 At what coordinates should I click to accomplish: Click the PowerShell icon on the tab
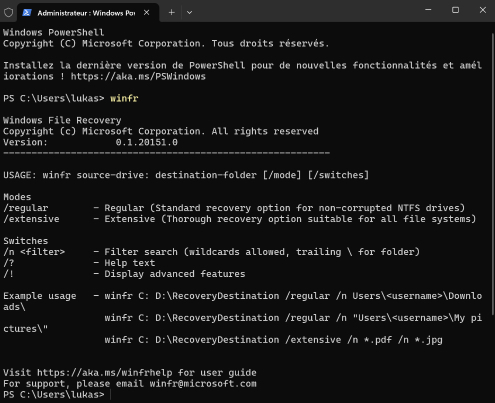point(27,13)
